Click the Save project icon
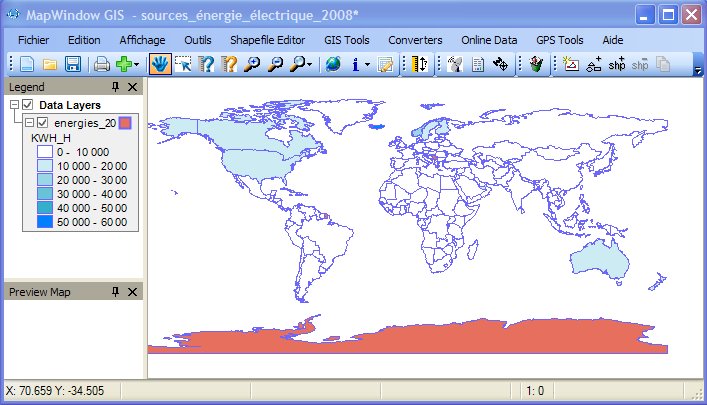707x405 pixels. click(72, 65)
